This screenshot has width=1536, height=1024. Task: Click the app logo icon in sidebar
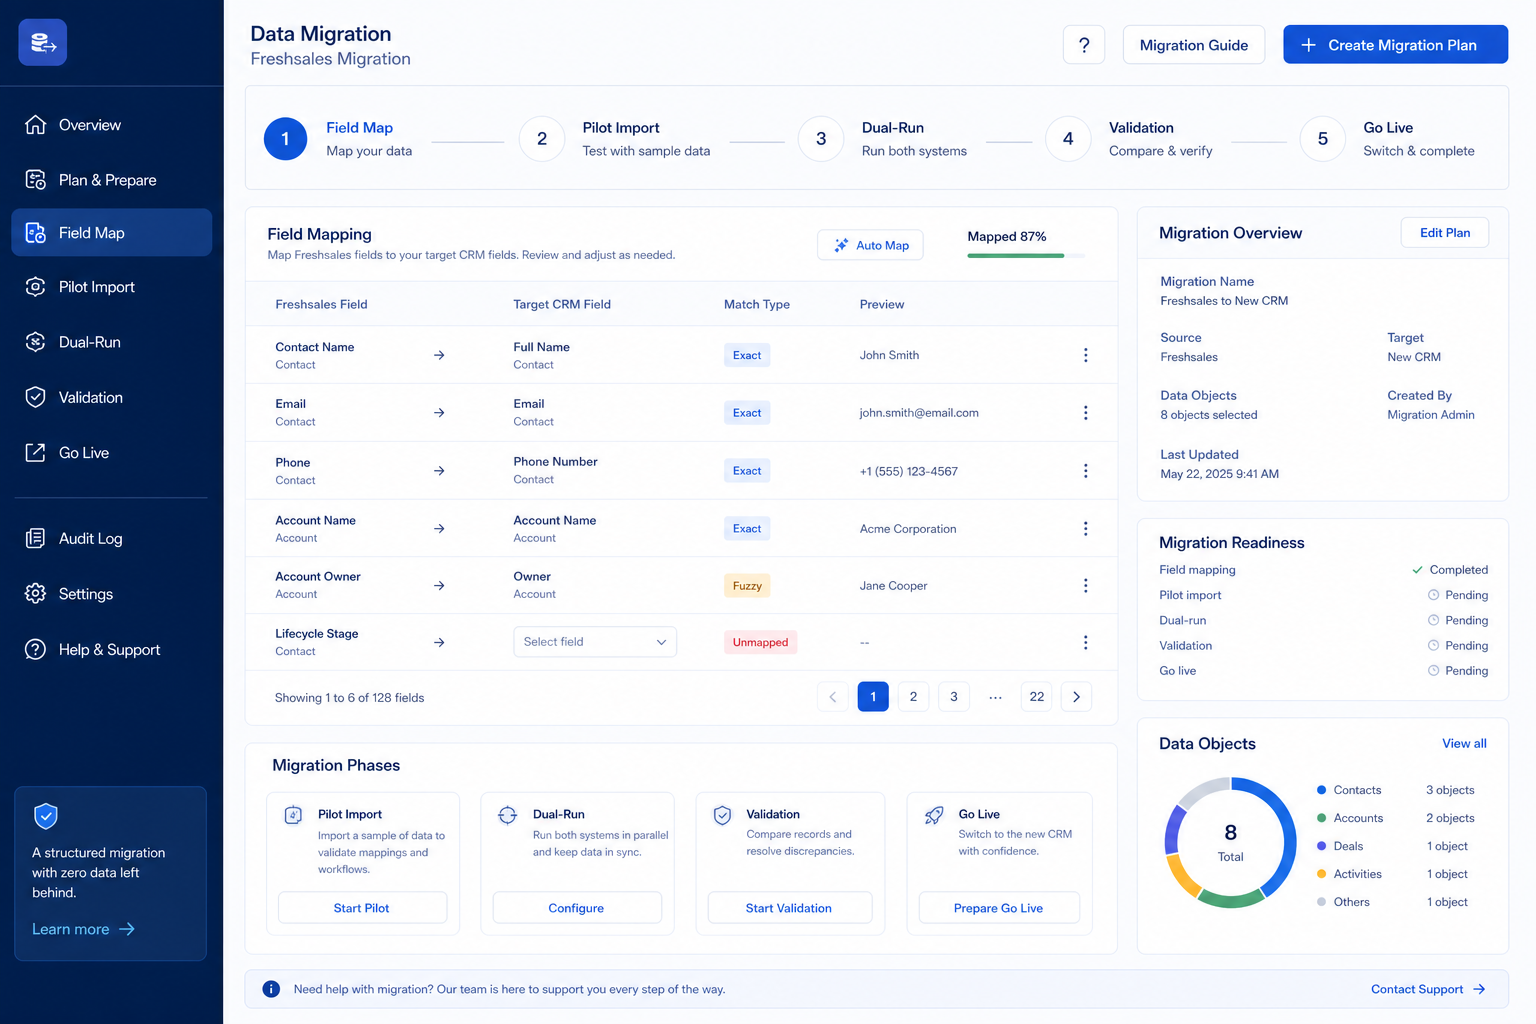43,43
